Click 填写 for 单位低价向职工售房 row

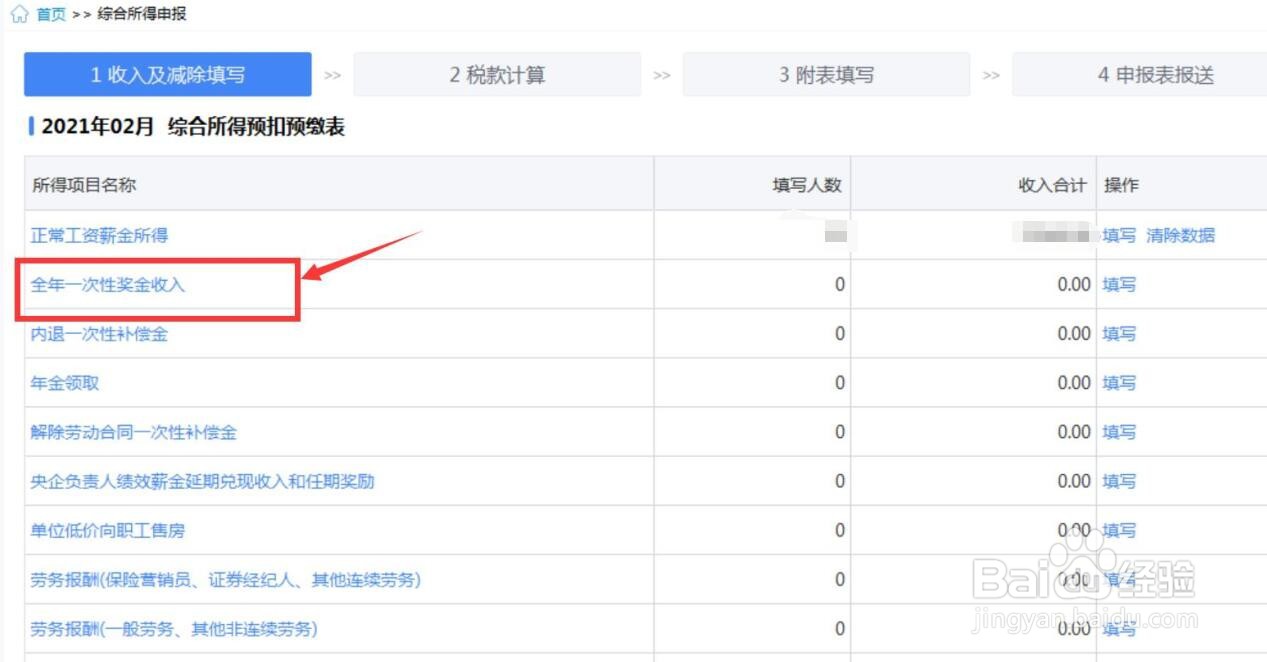1119,530
